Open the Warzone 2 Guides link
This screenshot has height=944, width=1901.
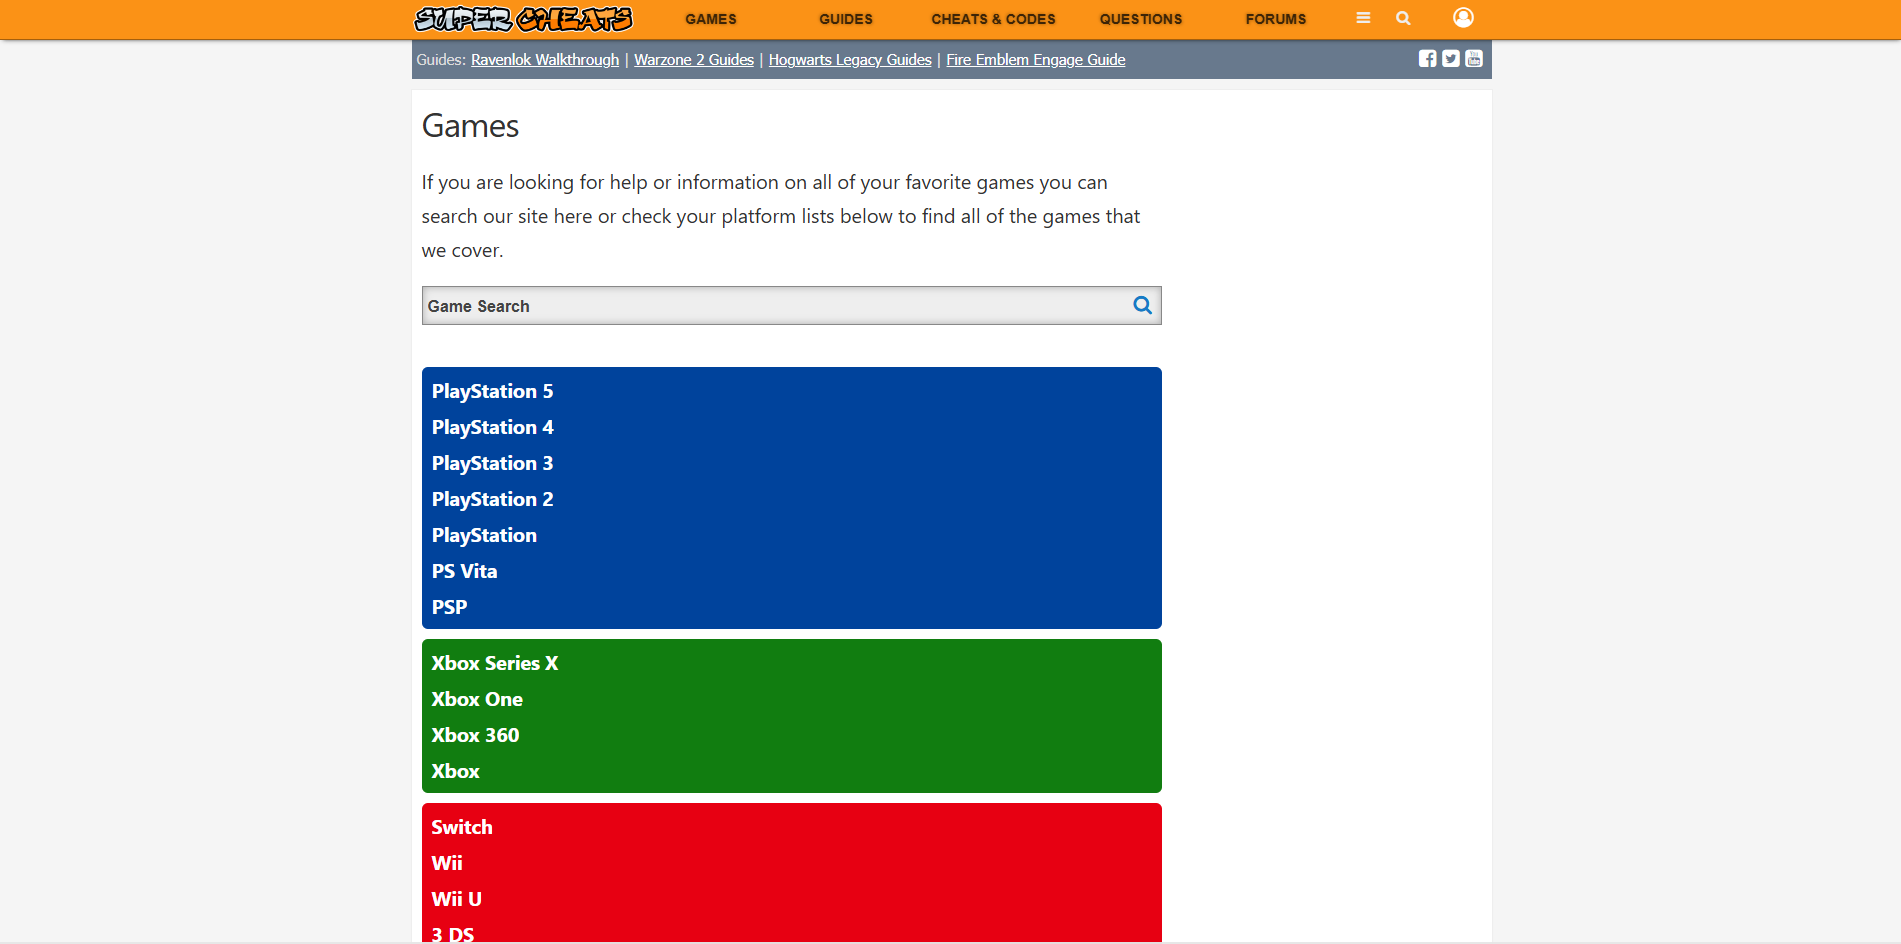(694, 60)
